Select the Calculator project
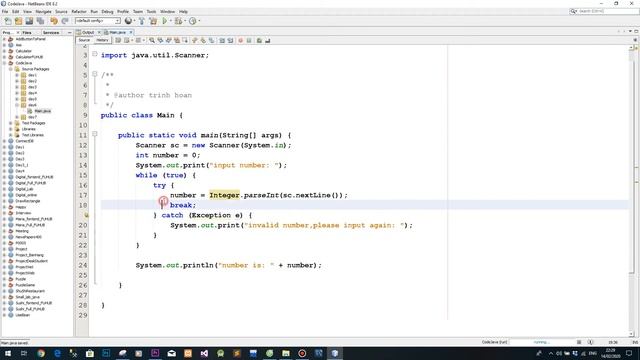 pyautogui.click(x=23, y=51)
